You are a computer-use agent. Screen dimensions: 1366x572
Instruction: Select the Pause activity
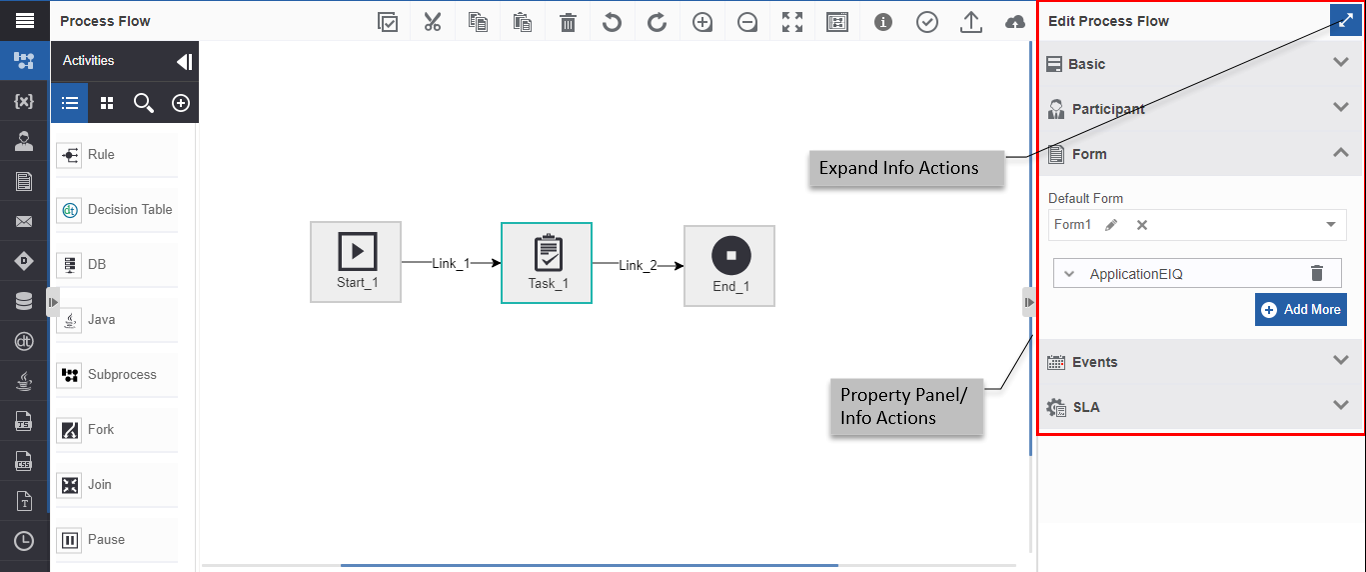[x=116, y=540]
